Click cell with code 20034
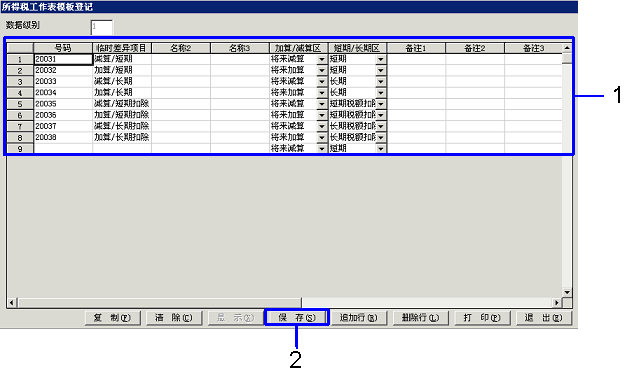 coord(63,93)
